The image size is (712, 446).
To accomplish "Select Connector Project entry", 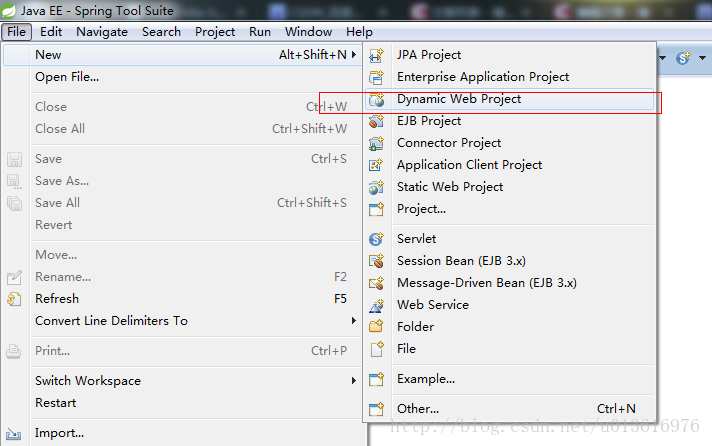I will click(x=509, y=143).
